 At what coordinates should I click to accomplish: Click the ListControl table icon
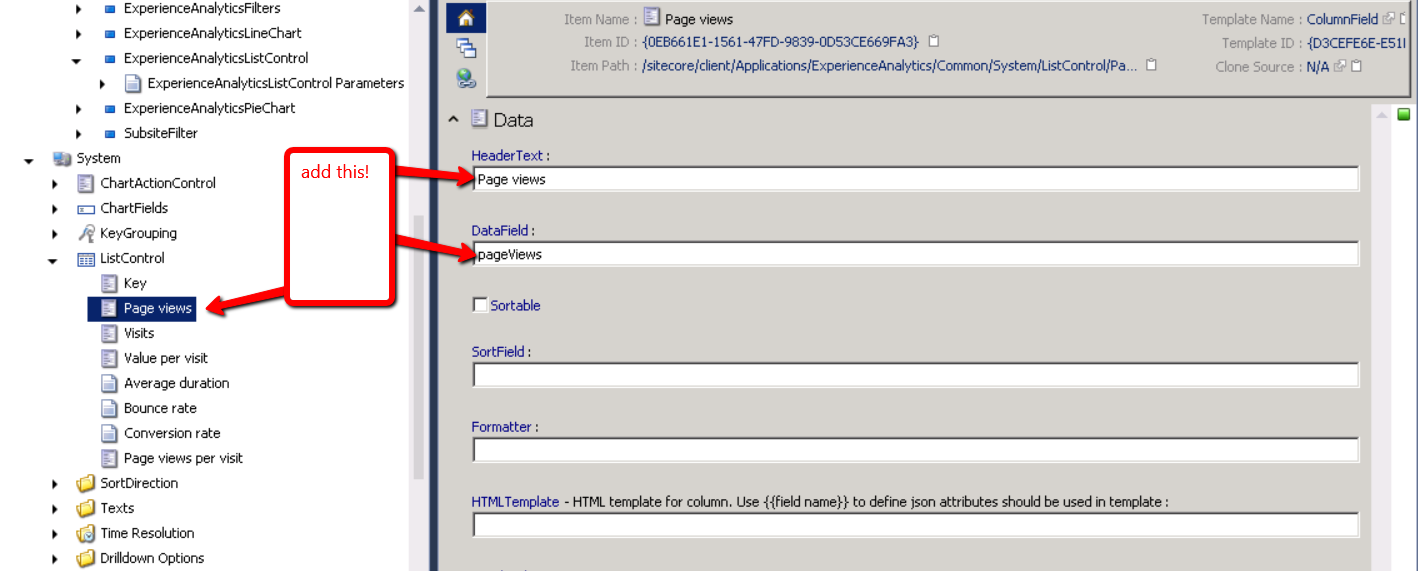pos(86,258)
